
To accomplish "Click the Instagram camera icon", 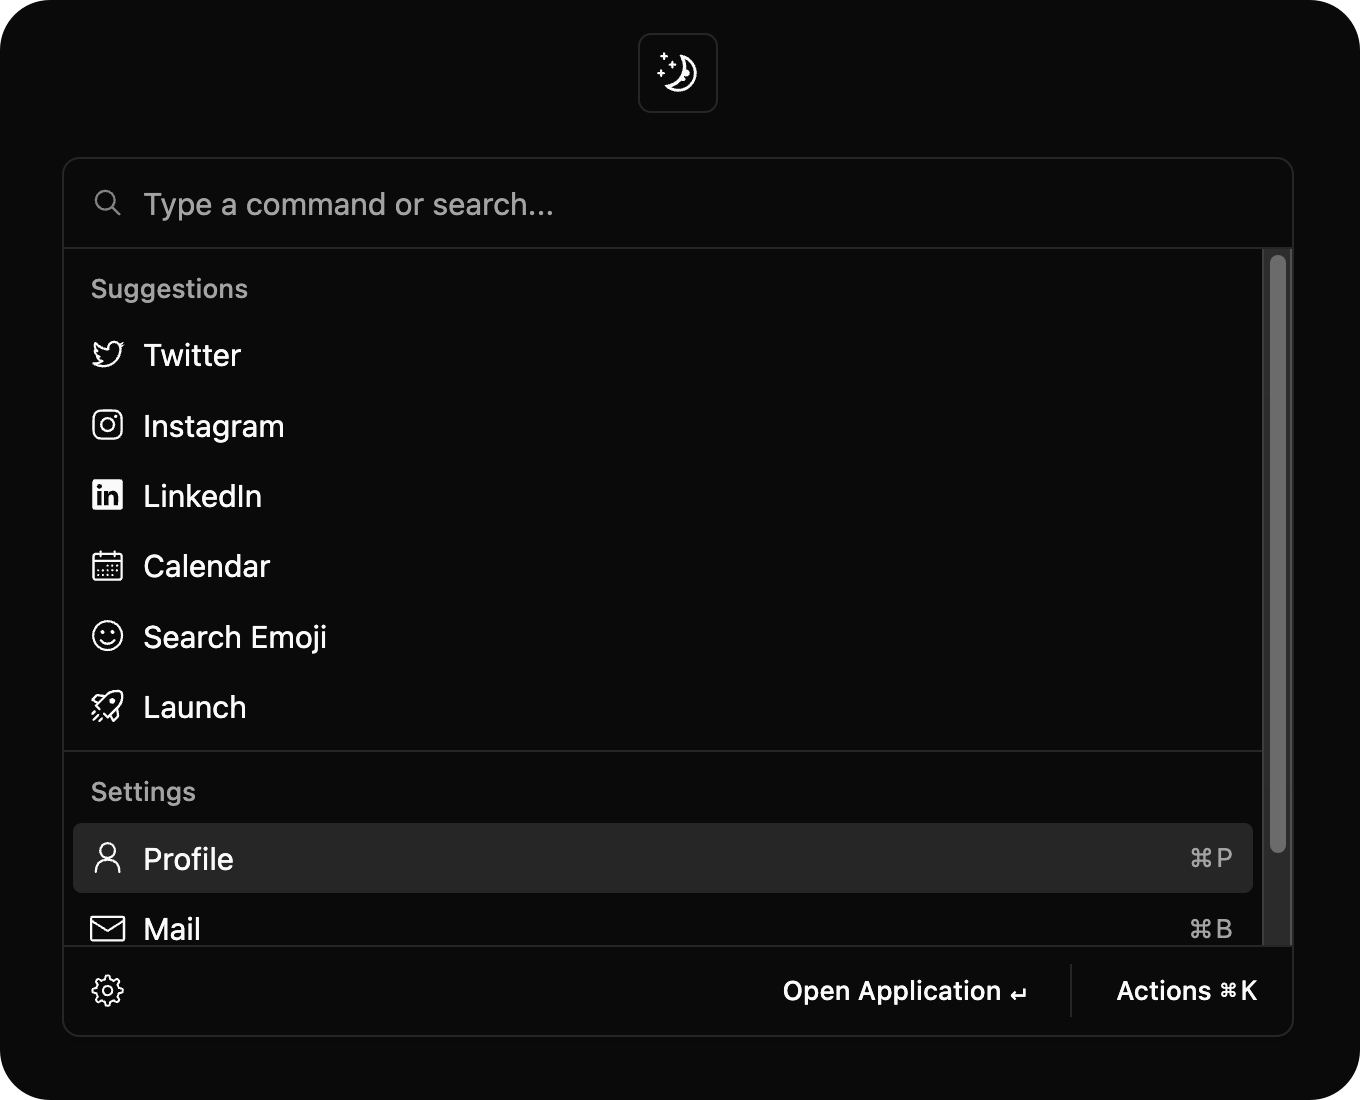I will (x=108, y=425).
